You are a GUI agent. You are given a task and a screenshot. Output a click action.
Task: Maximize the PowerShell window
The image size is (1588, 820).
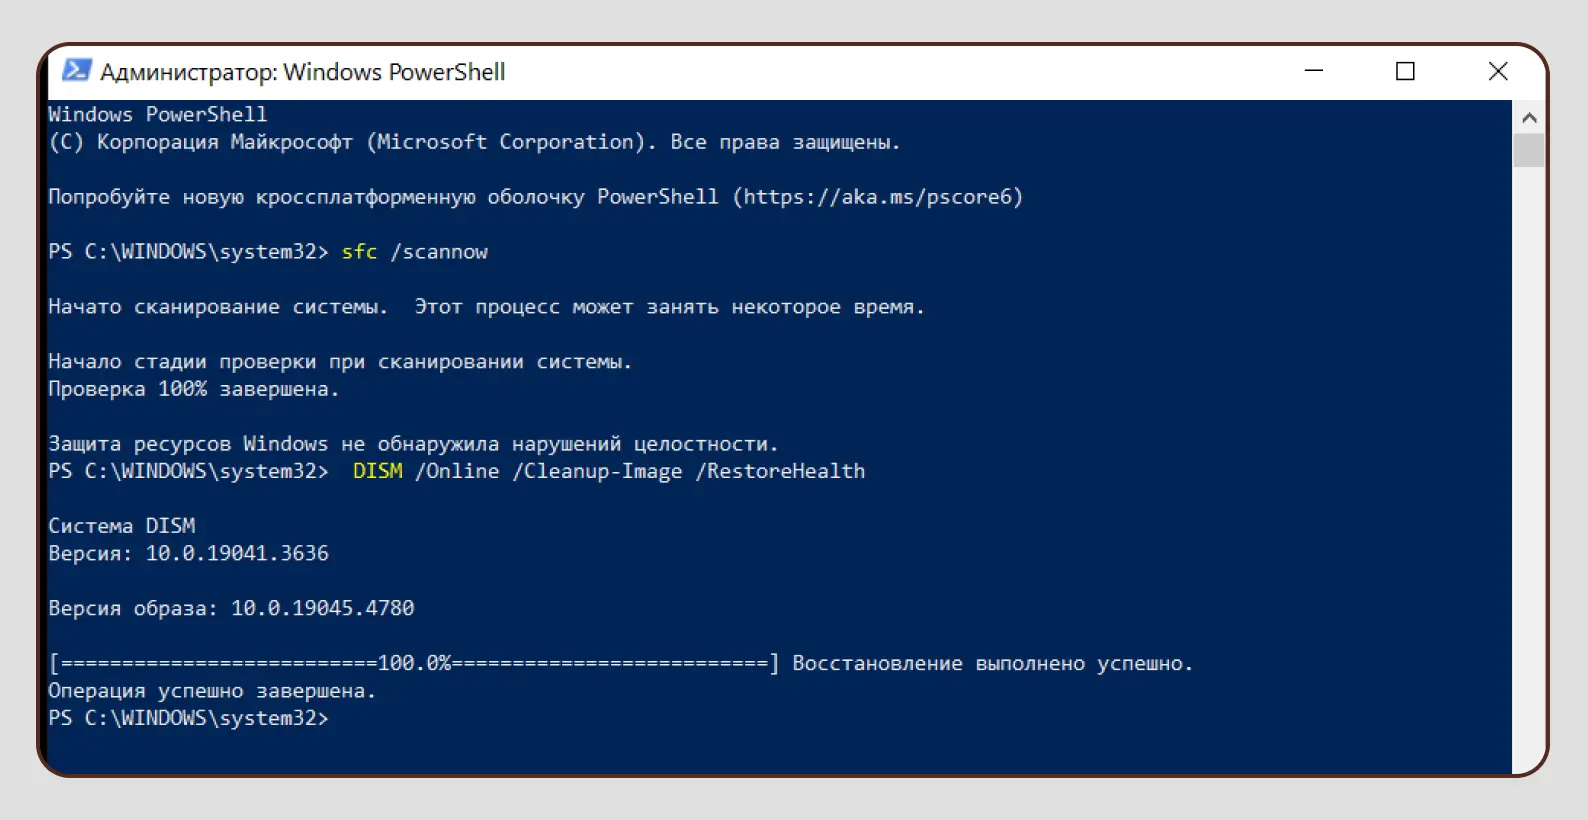pyautogui.click(x=1405, y=71)
